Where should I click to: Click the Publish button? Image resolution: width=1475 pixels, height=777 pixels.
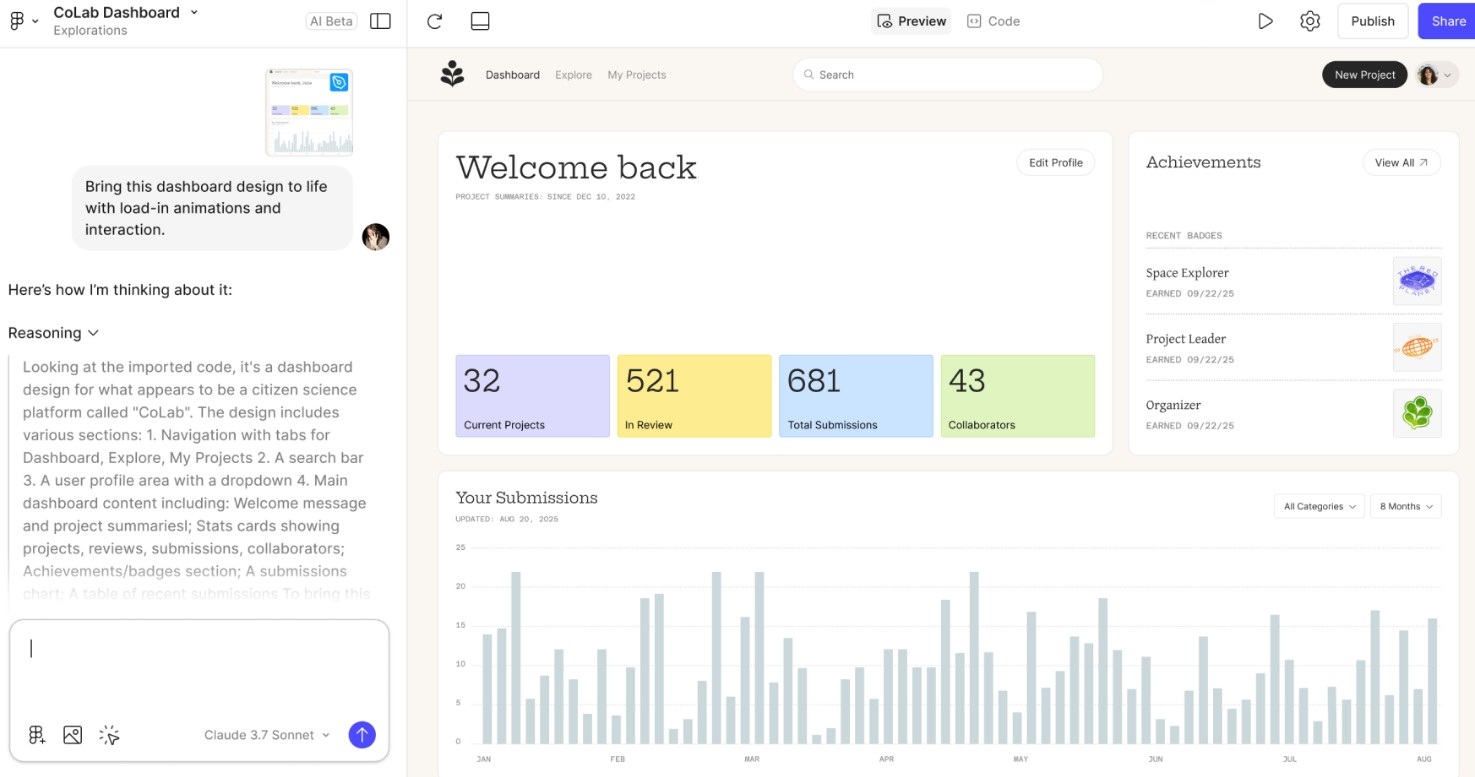(1372, 21)
